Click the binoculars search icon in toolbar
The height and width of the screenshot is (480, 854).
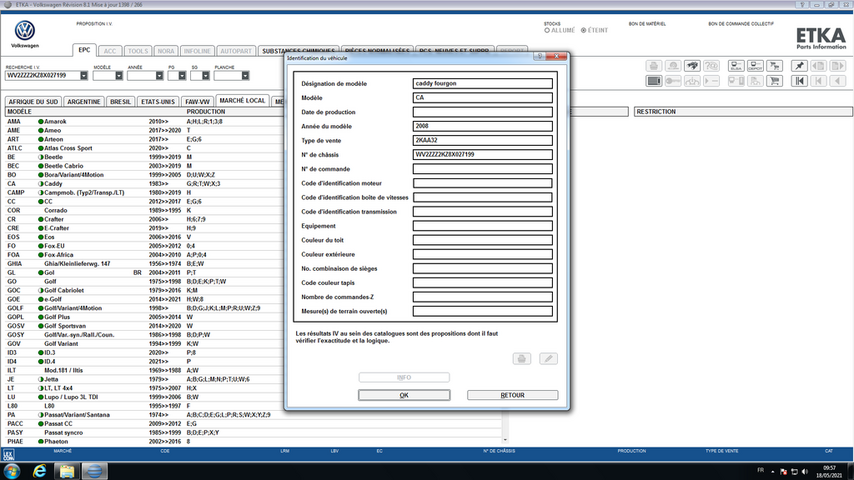pos(692,66)
